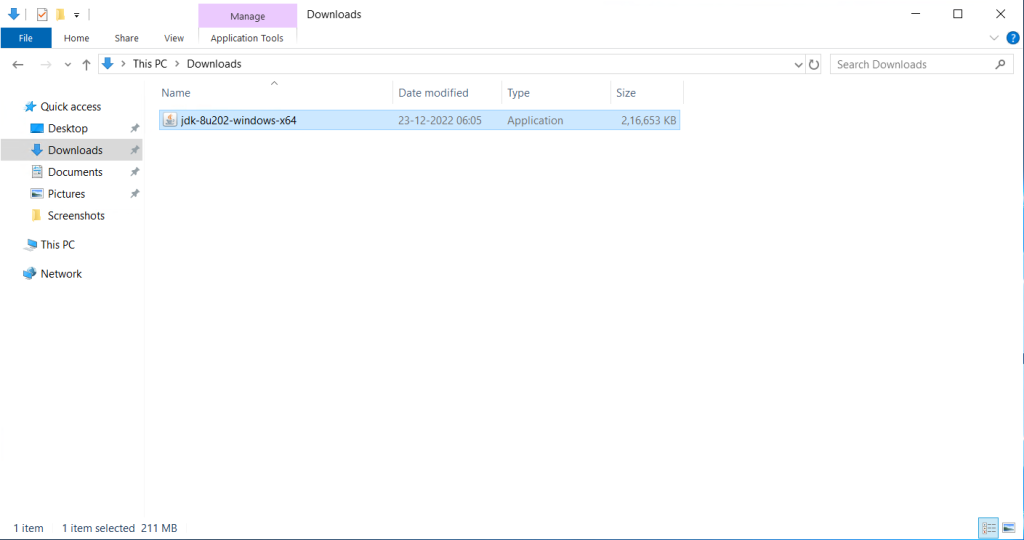This screenshot has height=540, width=1024.
Task: Expand the chevron after This PC in address bar
Action: pos(177,64)
